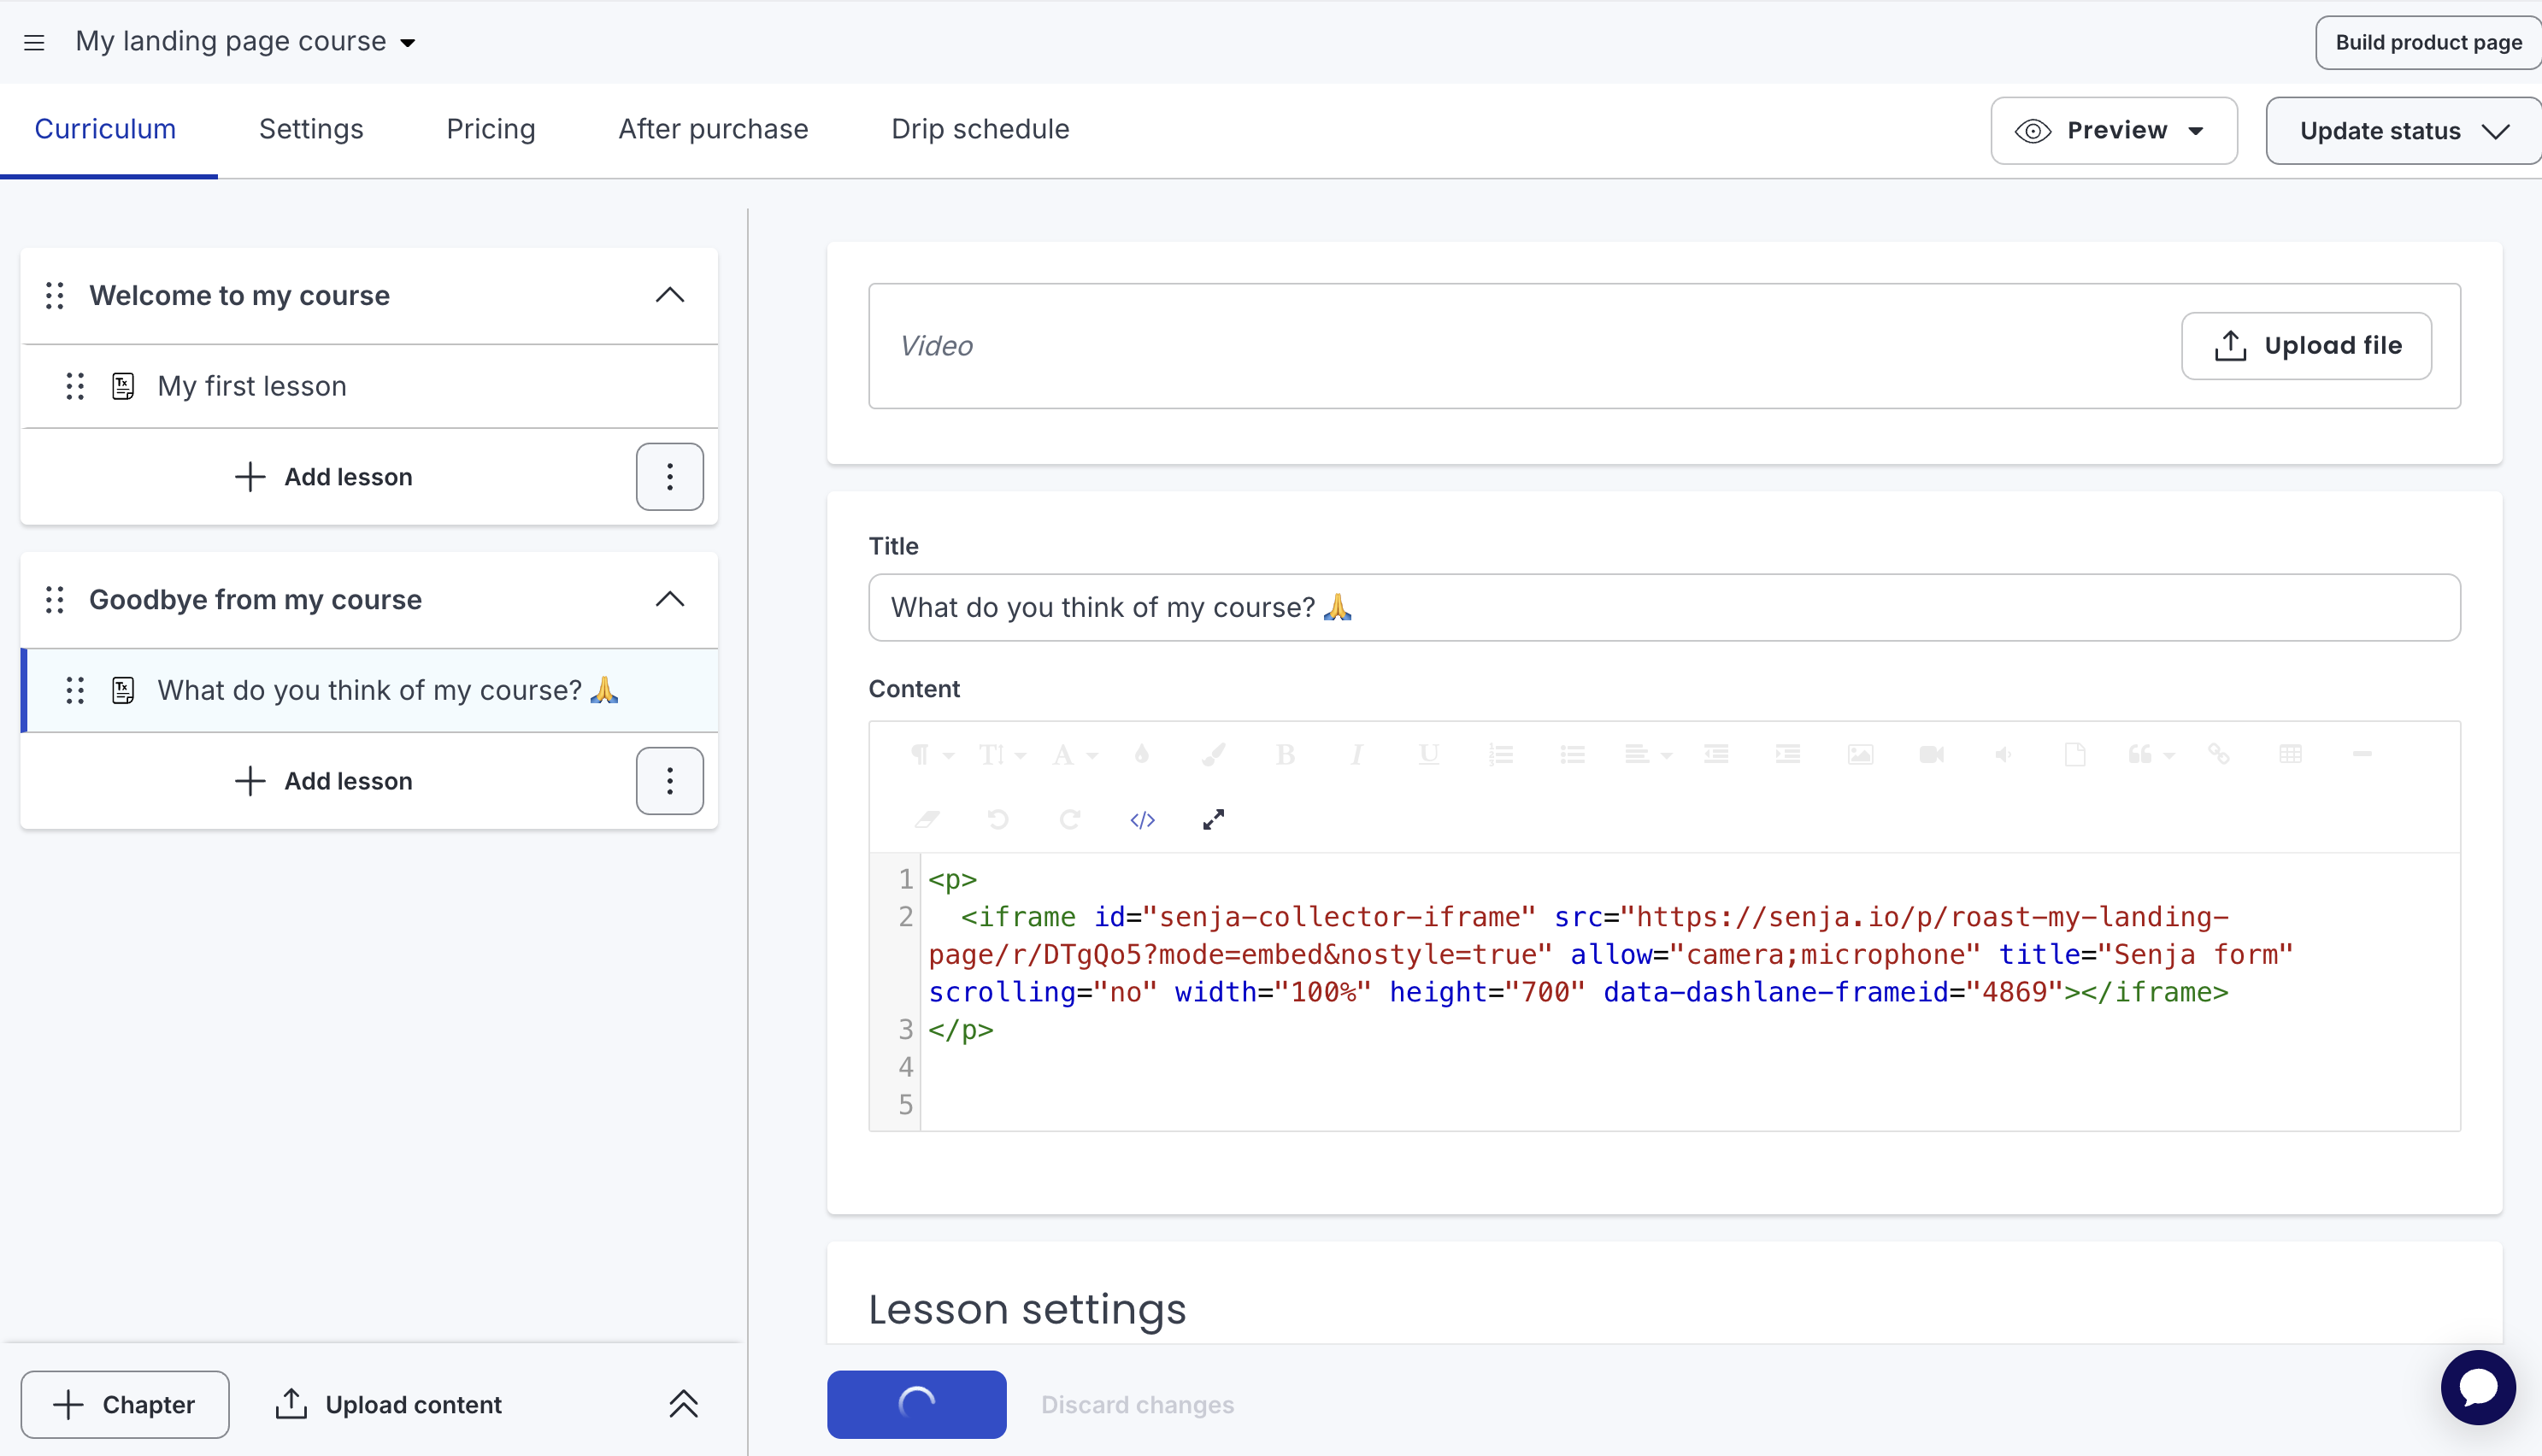This screenshot has height=1456, width=2542.
Task: Add lesson to Welcome chapter
Action: (324, 477)
